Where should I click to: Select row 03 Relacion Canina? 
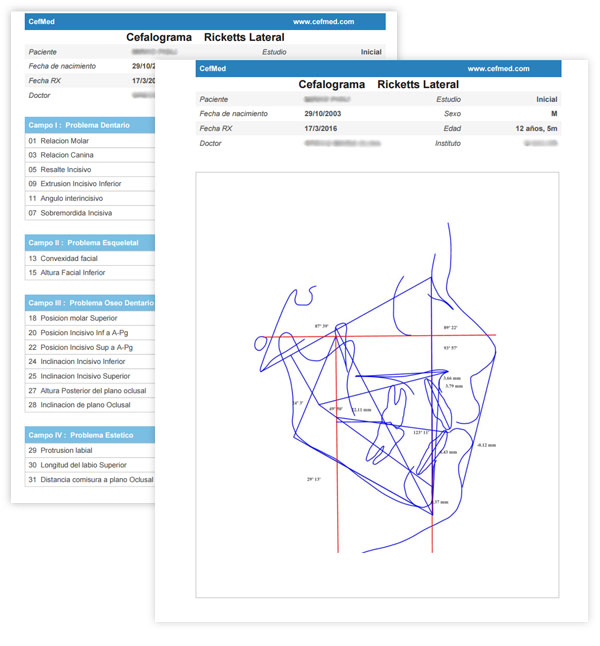90,155
